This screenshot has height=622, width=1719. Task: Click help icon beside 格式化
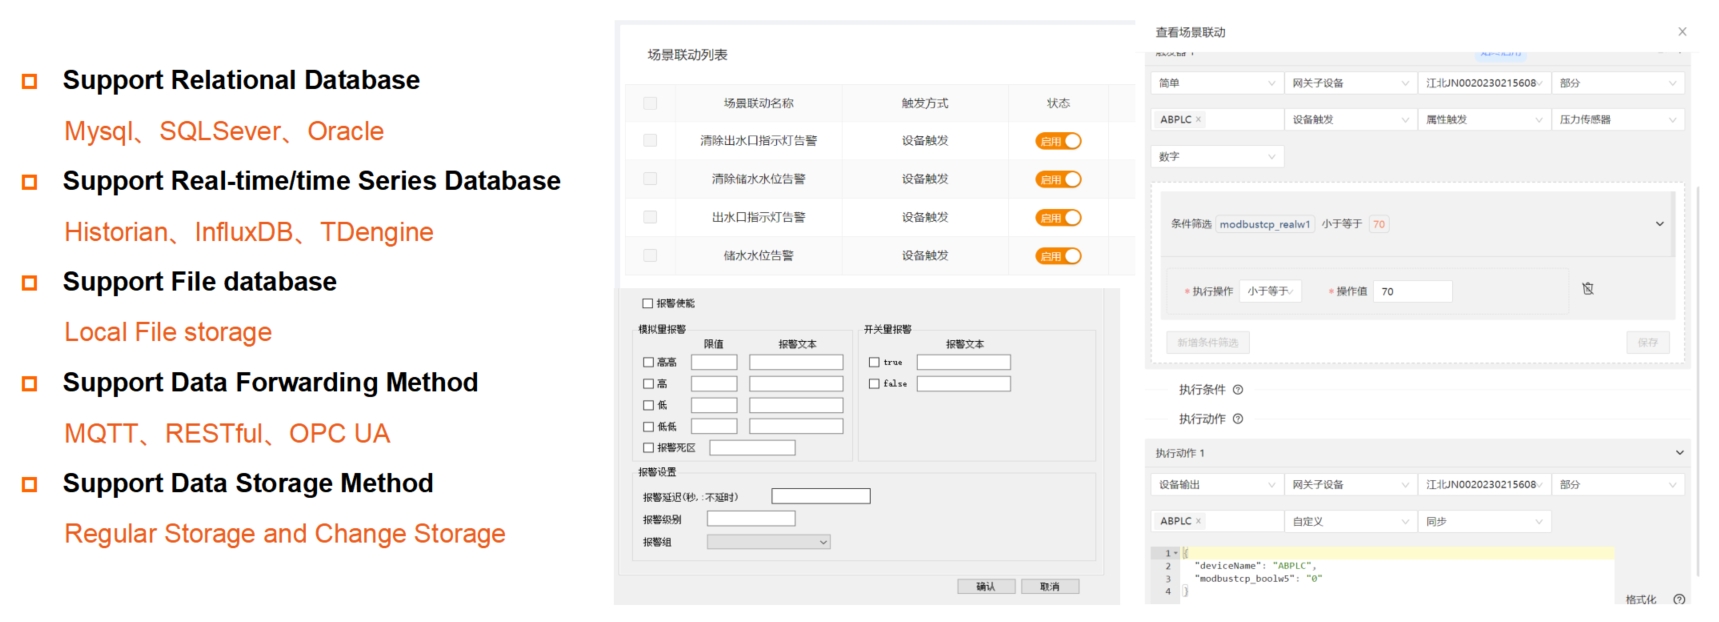[1679, 600]
